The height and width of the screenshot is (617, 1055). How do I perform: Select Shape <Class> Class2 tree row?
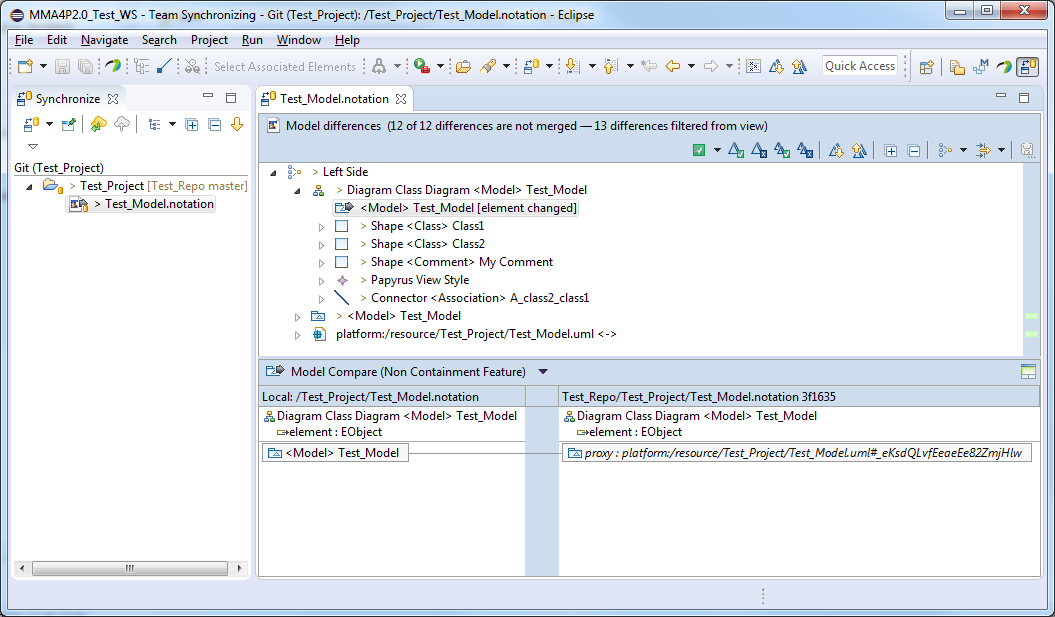click(427, 244)
